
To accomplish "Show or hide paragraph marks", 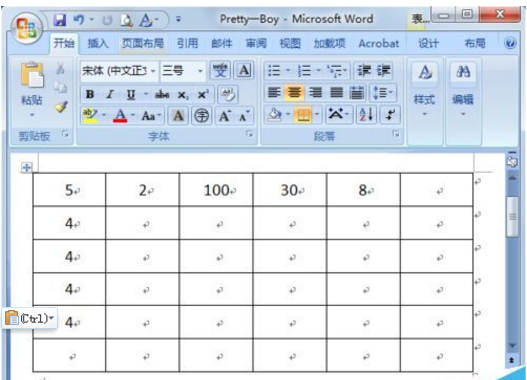I will pyautogui.click(x=390, y=115).
